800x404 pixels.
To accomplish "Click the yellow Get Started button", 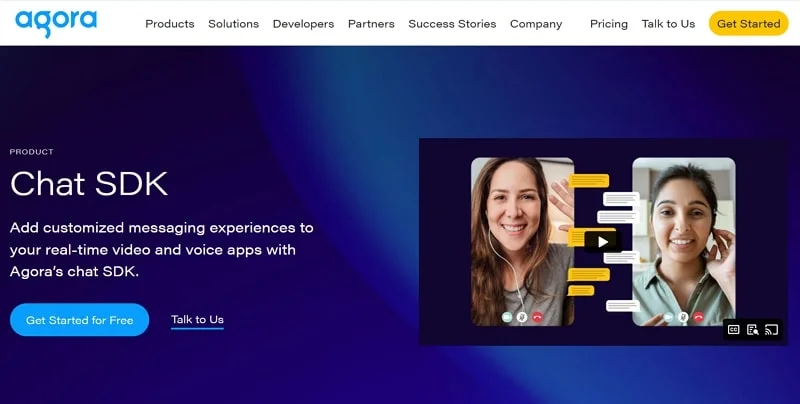I will (x=748, y=23).
